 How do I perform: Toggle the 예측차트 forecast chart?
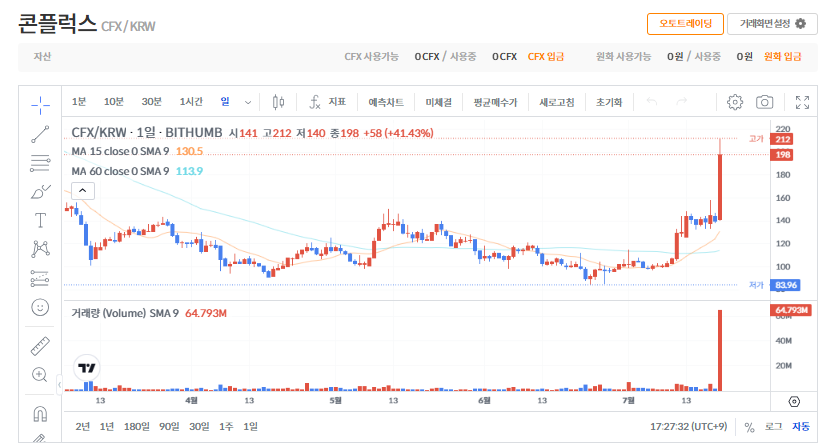tap(386, 103)
